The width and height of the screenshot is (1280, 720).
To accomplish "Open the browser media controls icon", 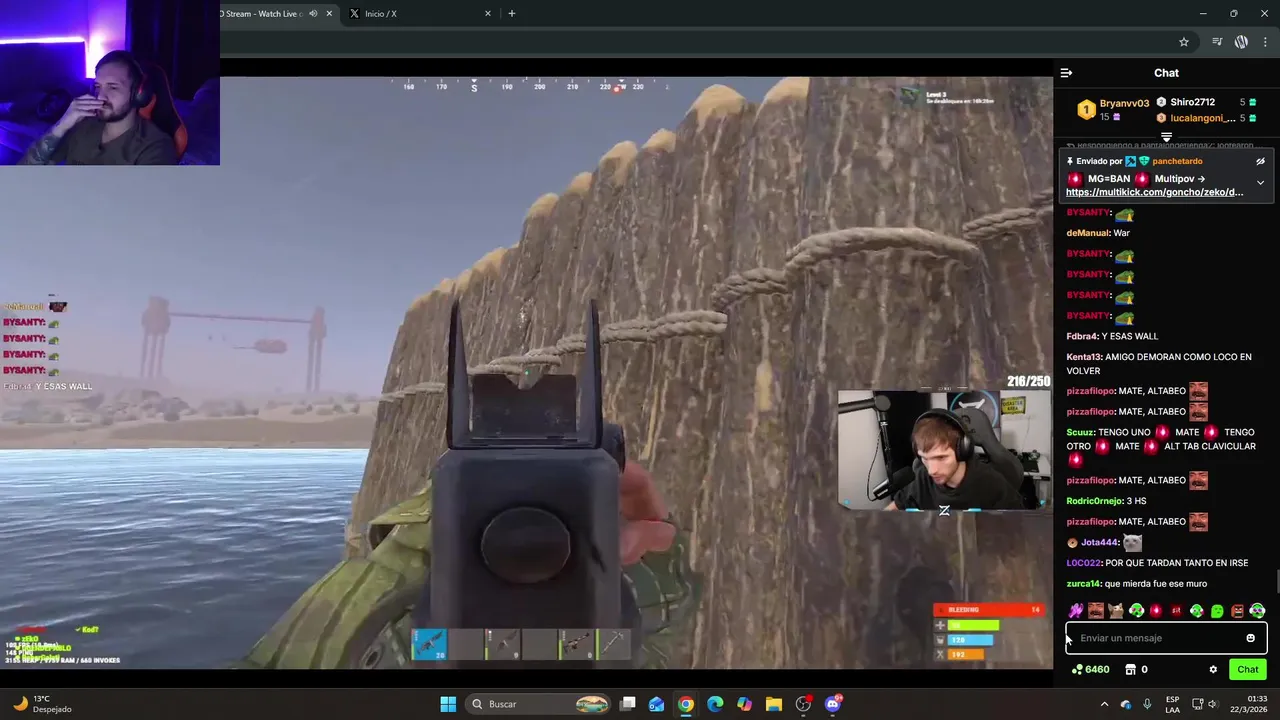I will (1217, 42).
